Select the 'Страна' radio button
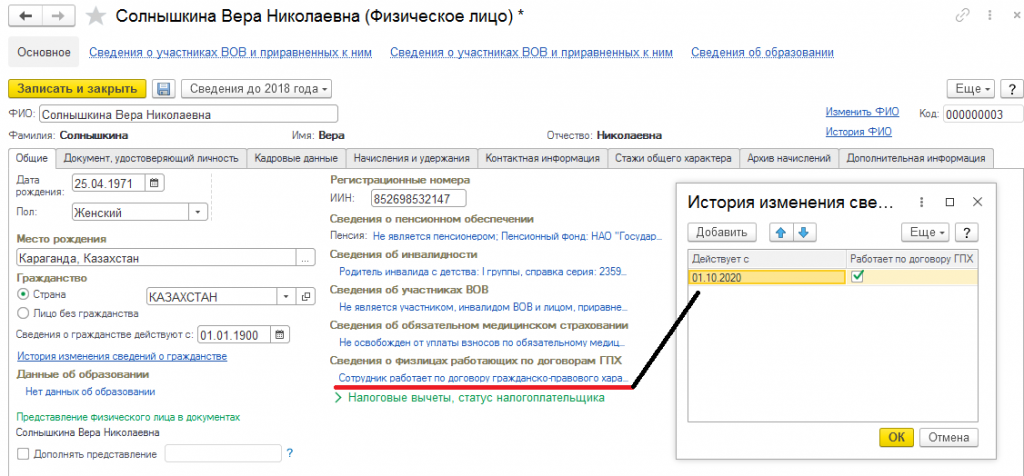The image size is (1024, 476). [x=24, y=295]
